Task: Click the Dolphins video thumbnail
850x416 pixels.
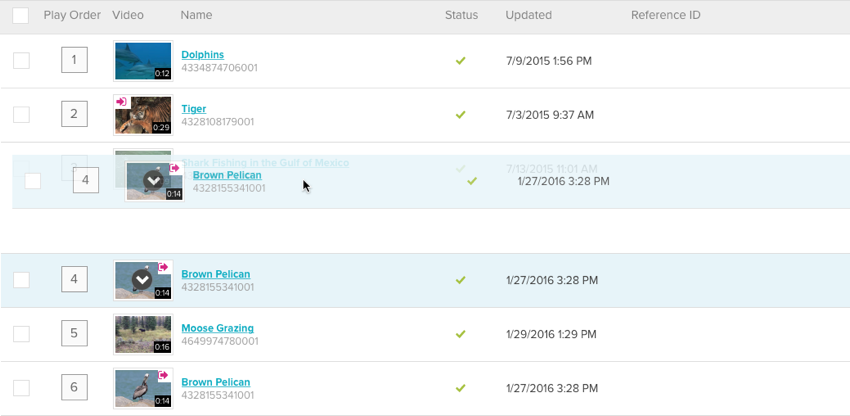Action: 143,61
